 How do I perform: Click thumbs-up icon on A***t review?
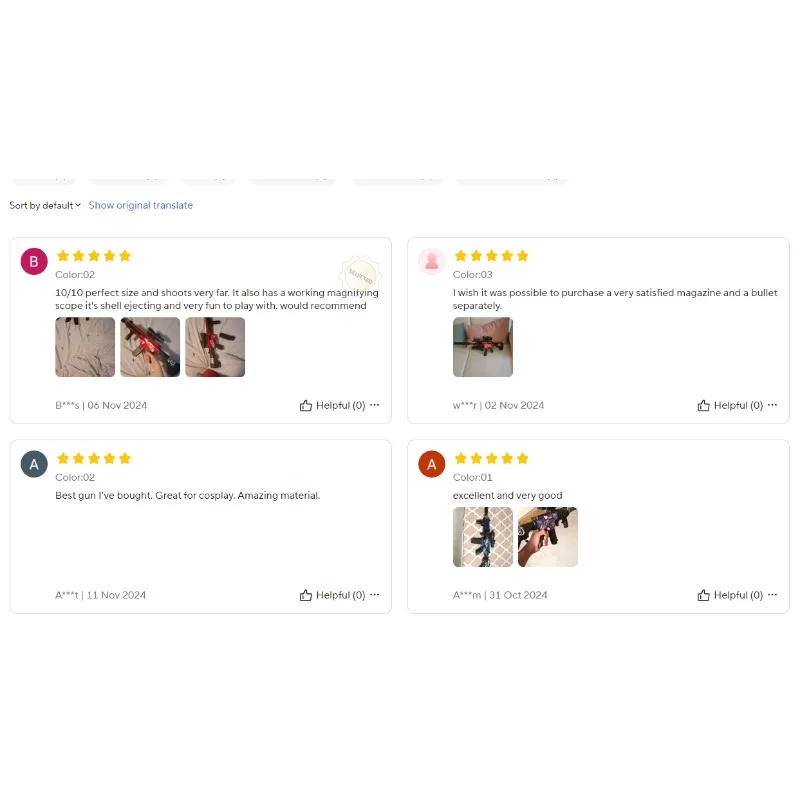(306, 595)
